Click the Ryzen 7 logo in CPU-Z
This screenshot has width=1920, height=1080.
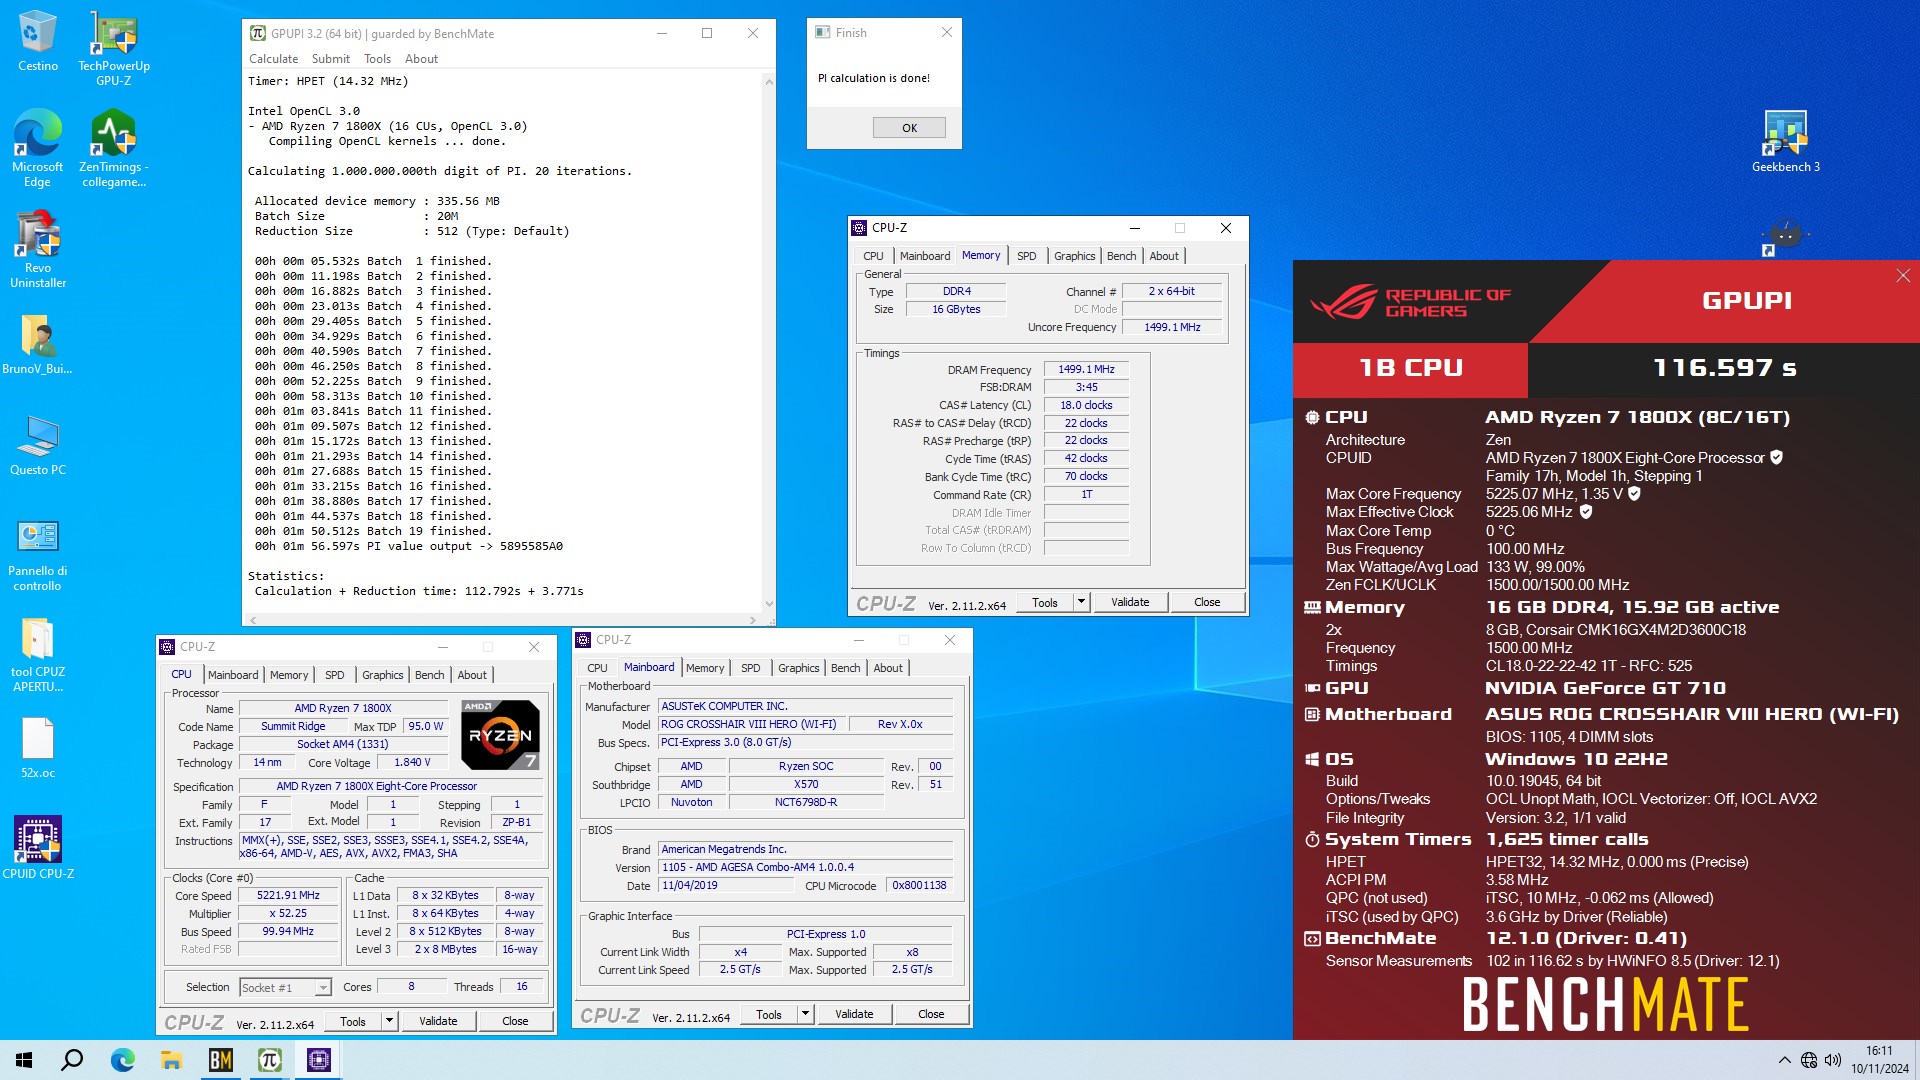tap(500, 735)
